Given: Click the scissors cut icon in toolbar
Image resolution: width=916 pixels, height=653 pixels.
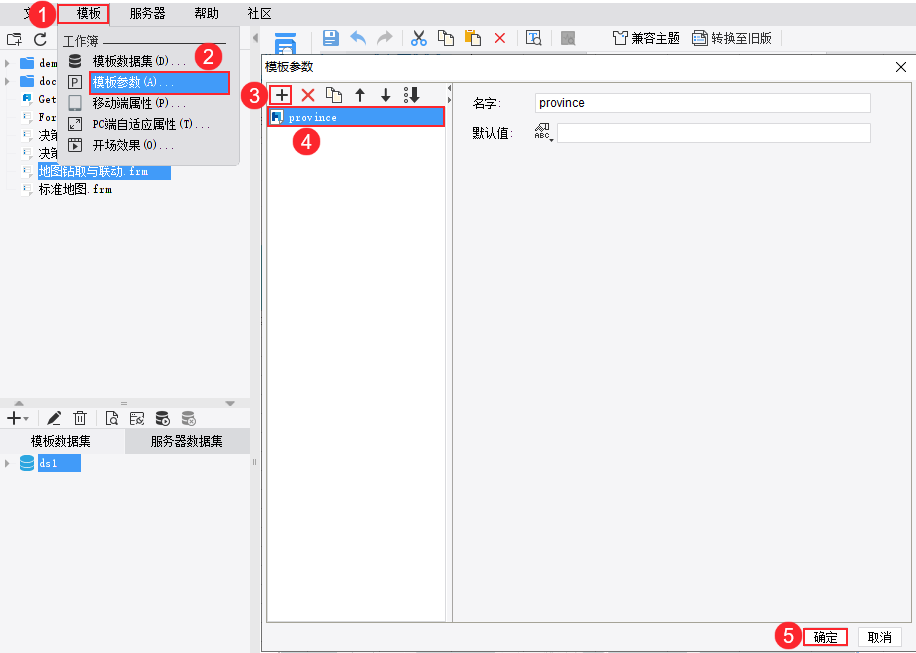Looking at the screenshot, I should click(418, 39).
